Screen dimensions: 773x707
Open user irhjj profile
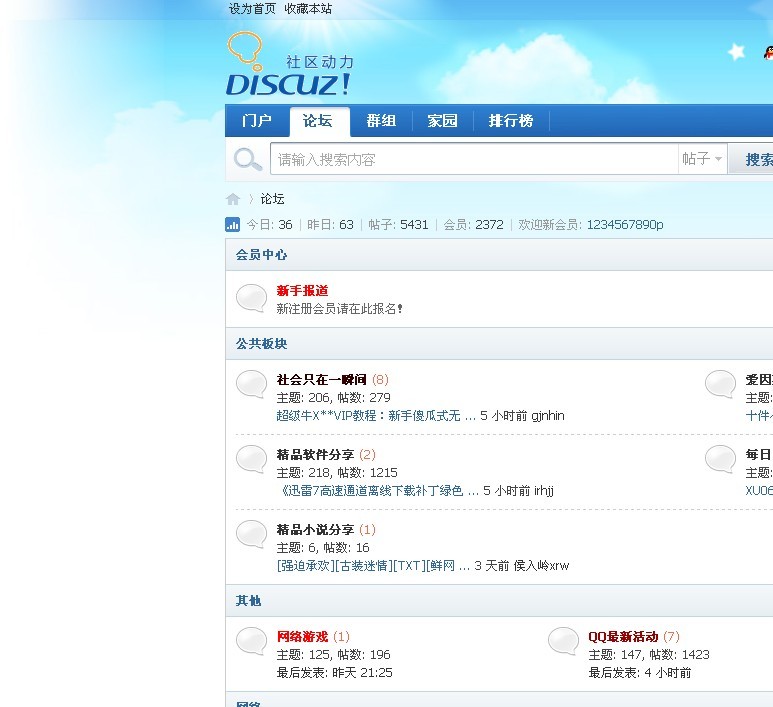(544, 491)
